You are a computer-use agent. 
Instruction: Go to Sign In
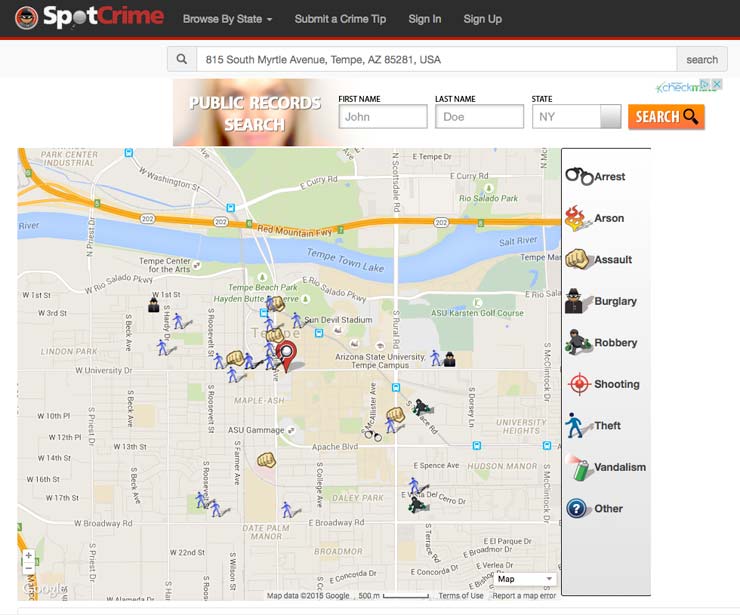click(425, 19)
